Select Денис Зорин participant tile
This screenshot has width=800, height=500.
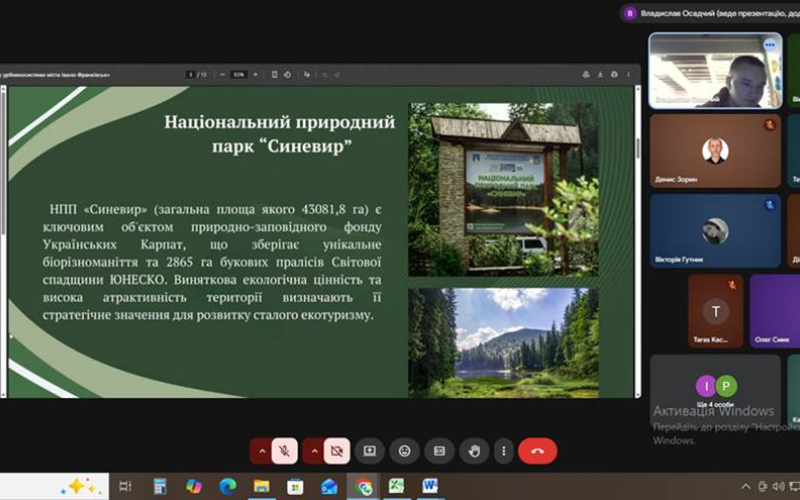click(x=715, y=151)
